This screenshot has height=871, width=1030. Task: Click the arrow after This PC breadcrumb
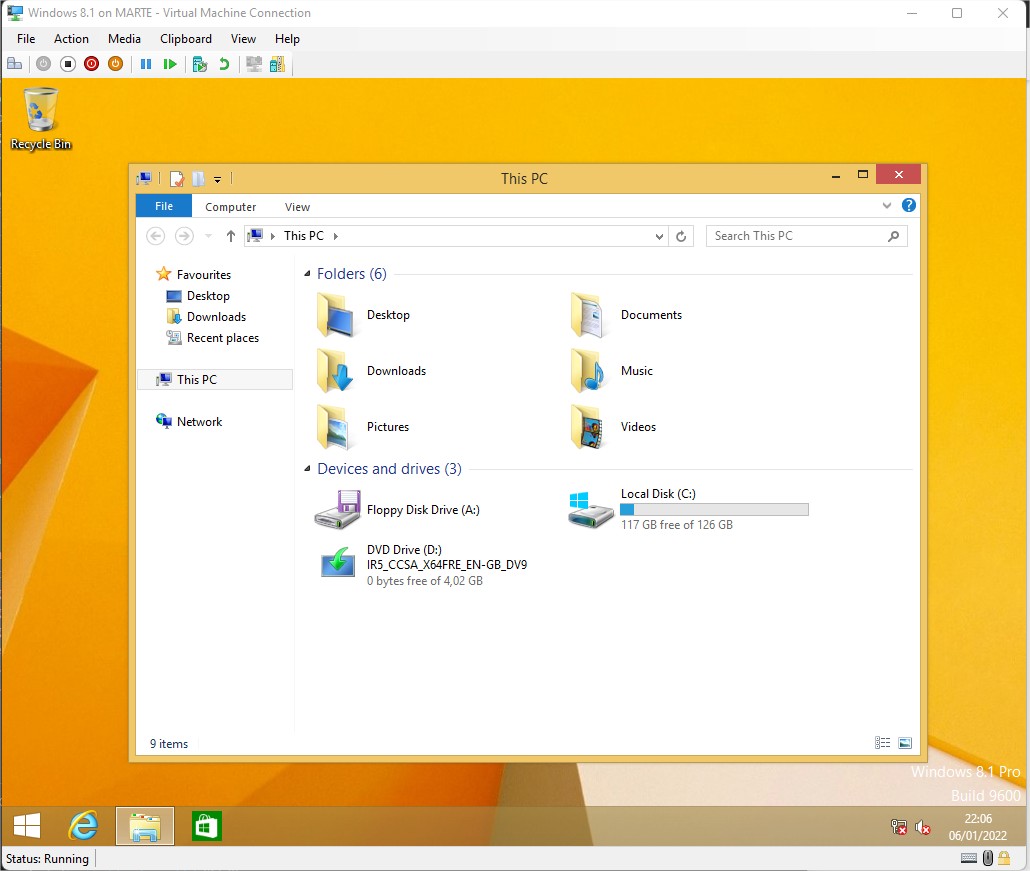pos(336,236)
